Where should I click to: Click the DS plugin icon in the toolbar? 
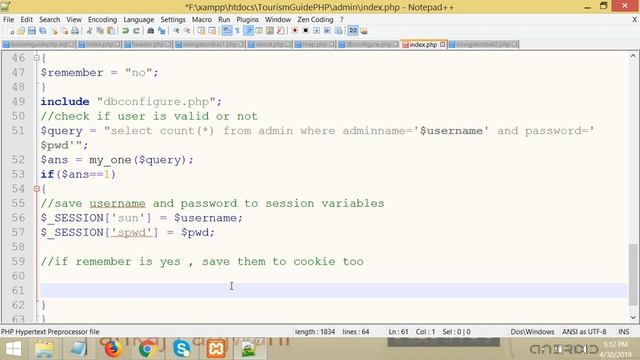[x=353, y=31]
